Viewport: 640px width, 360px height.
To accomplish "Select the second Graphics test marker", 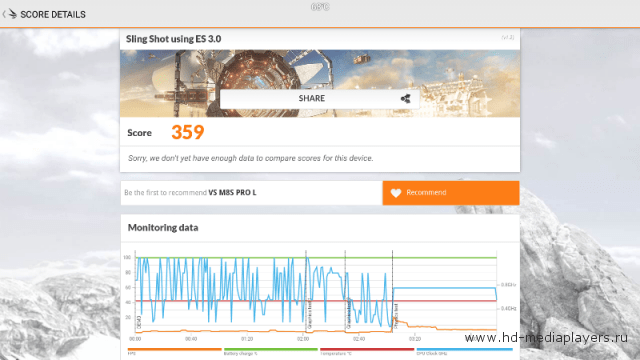I will [349, 314].
